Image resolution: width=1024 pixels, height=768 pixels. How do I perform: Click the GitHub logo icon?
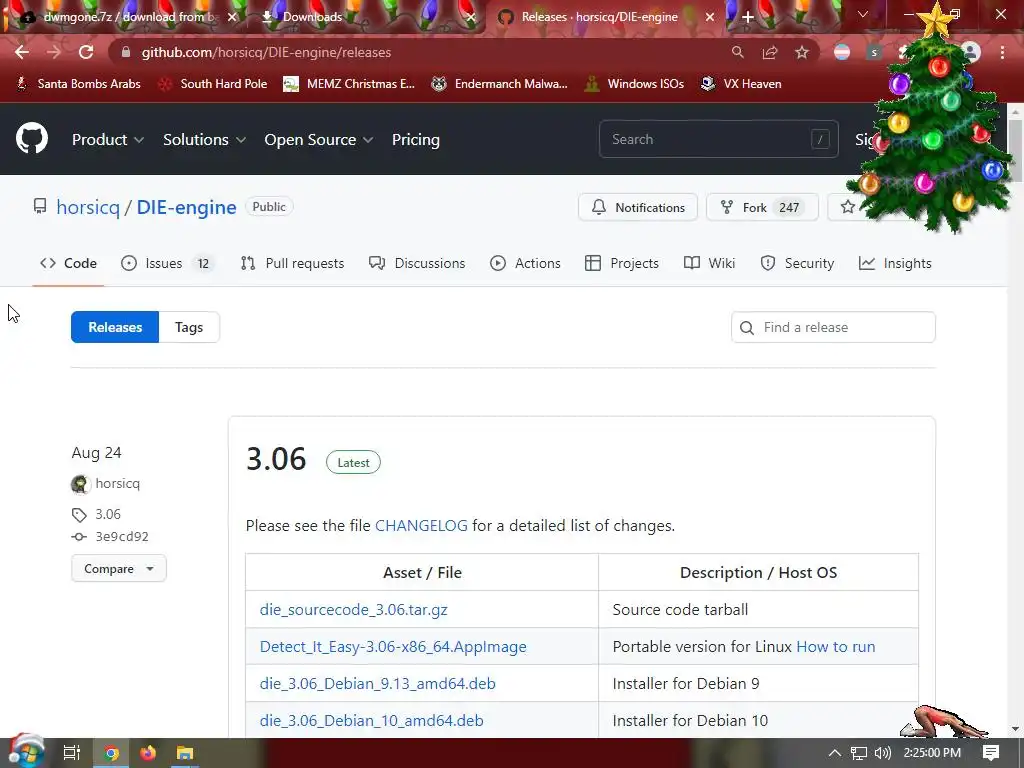click(32, 138)
